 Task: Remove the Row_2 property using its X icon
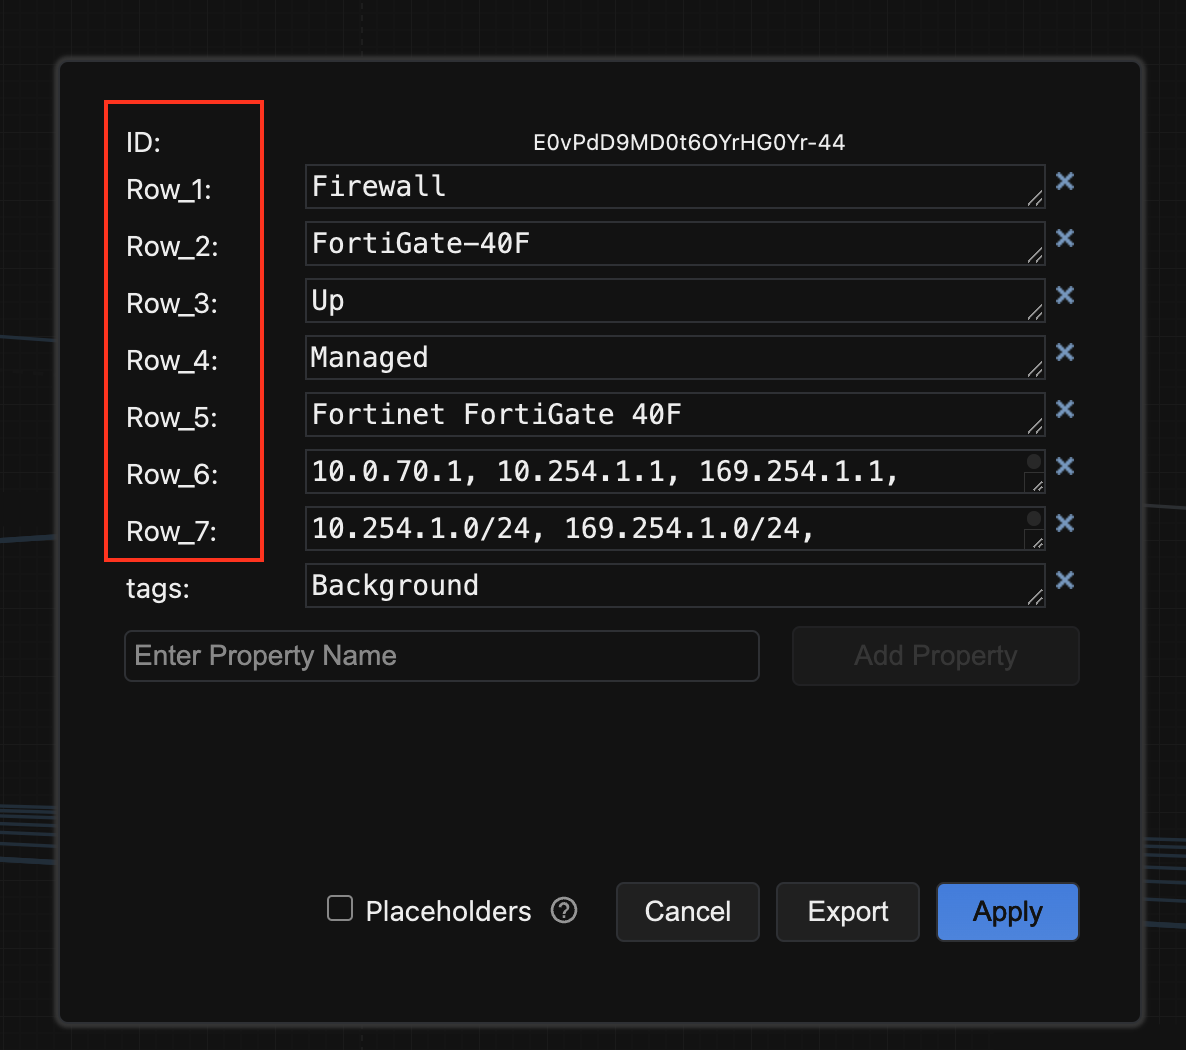click(1065, 238)
